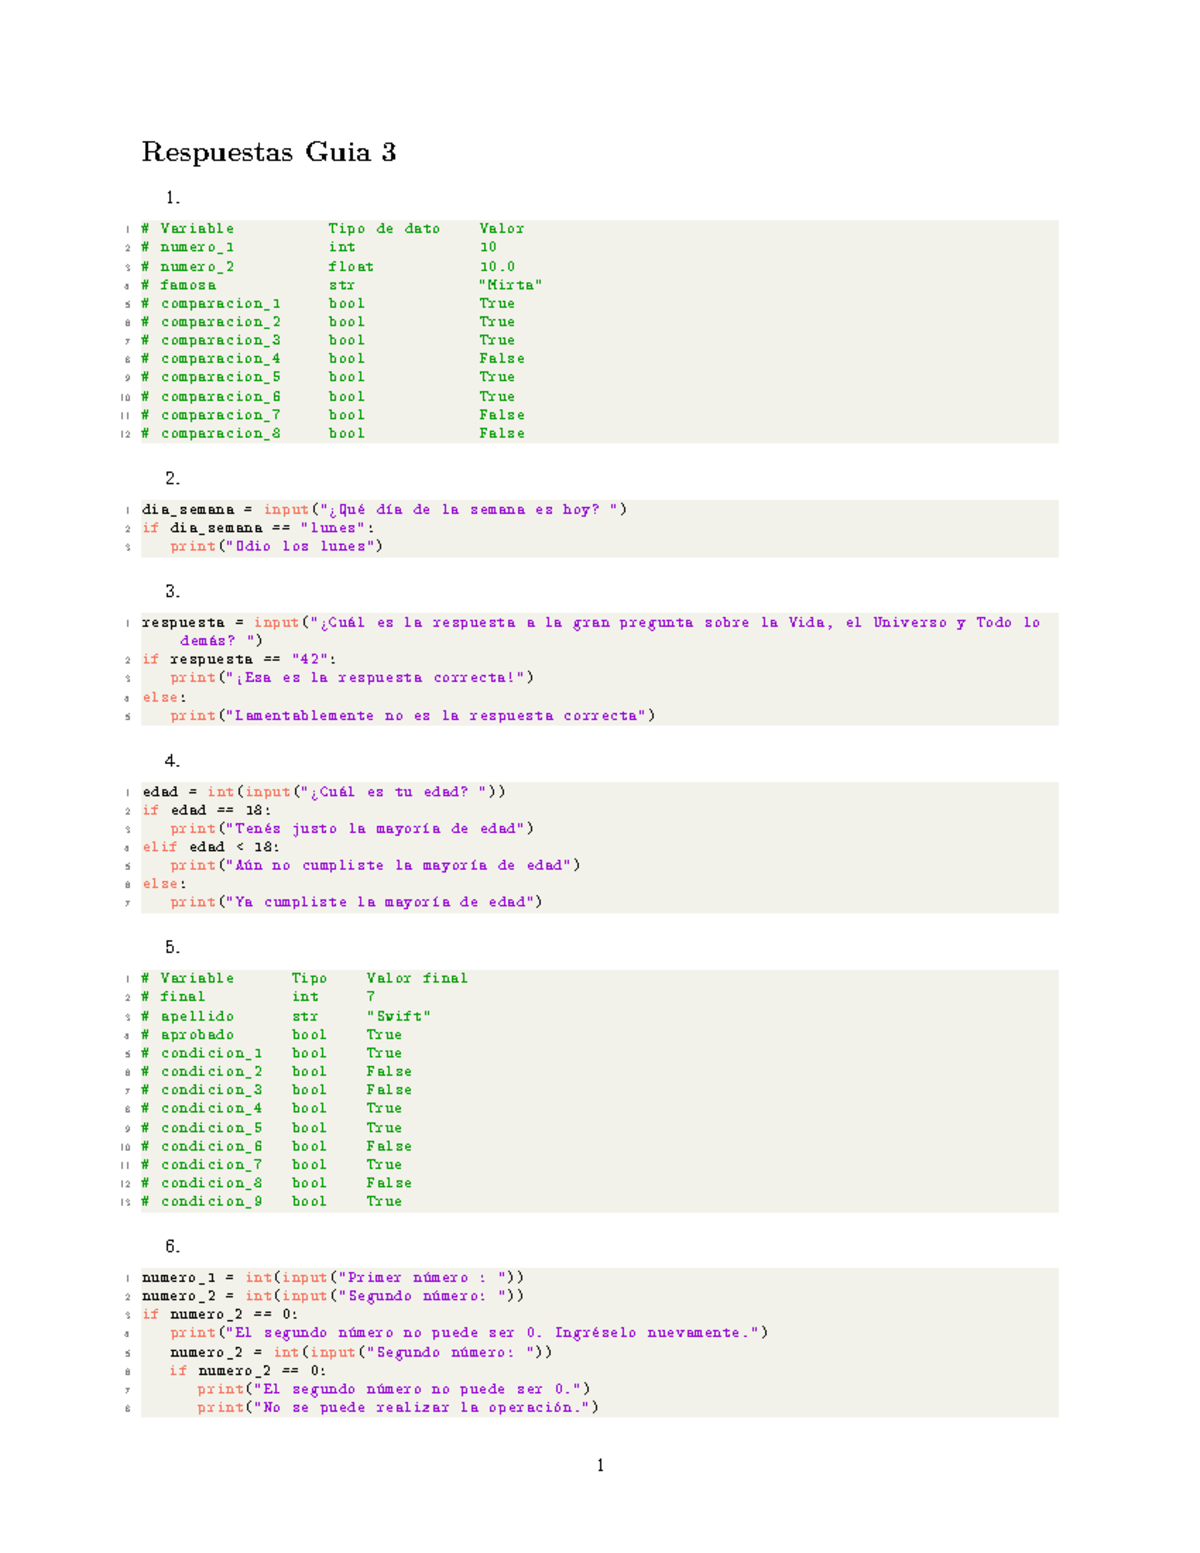Viewport: 1200px width, 1553px height.
Task: Click the line with print("Odio los lunes")
Action: (x=276, y=547)
